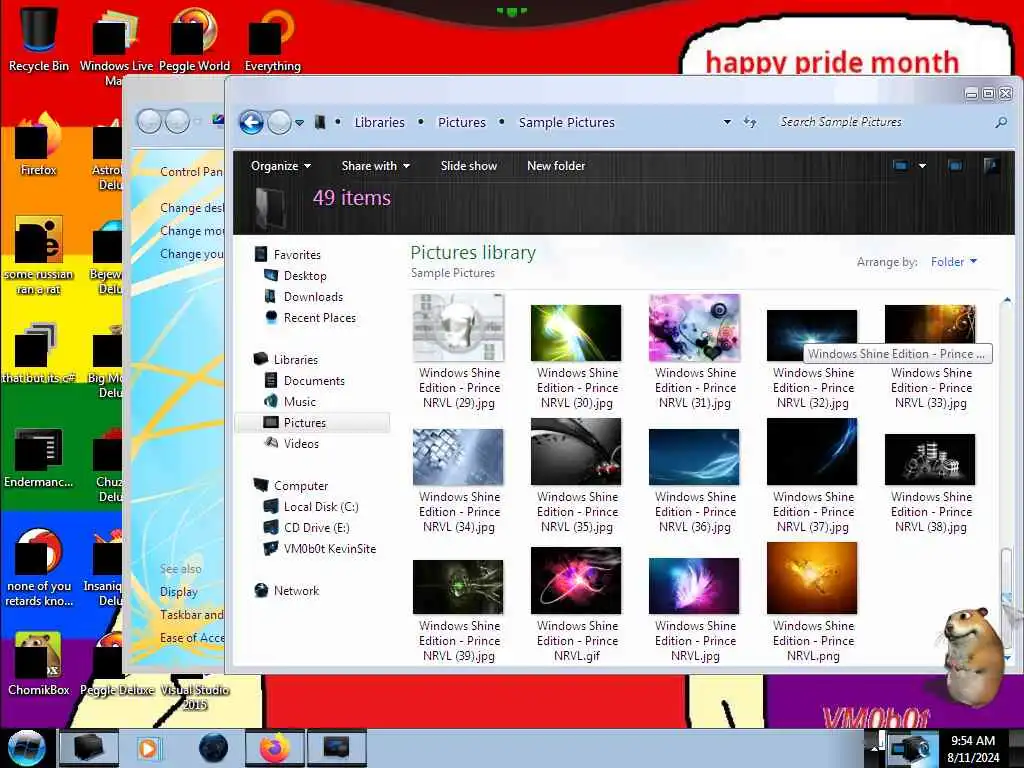1024x768 pixels.
Task: Select thumbnail NRVL (39).jpg
Action: [x=458, y=586]
